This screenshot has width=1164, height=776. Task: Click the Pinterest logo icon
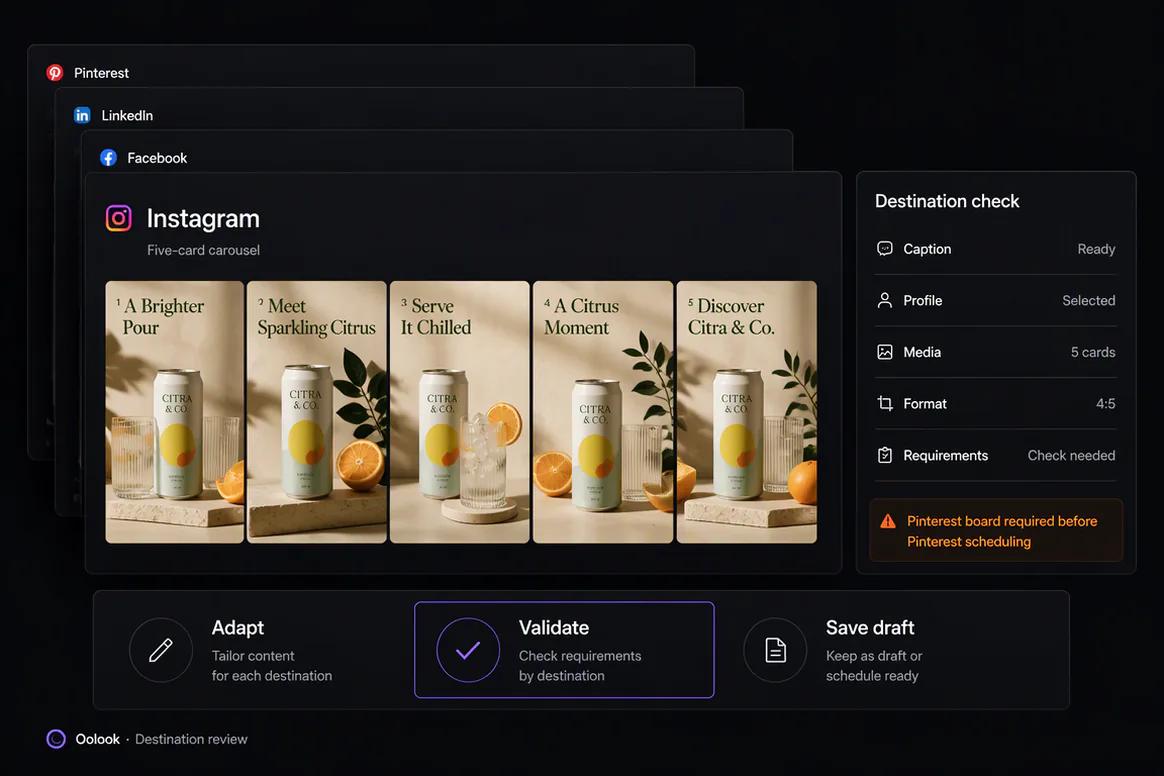(55, 73)
